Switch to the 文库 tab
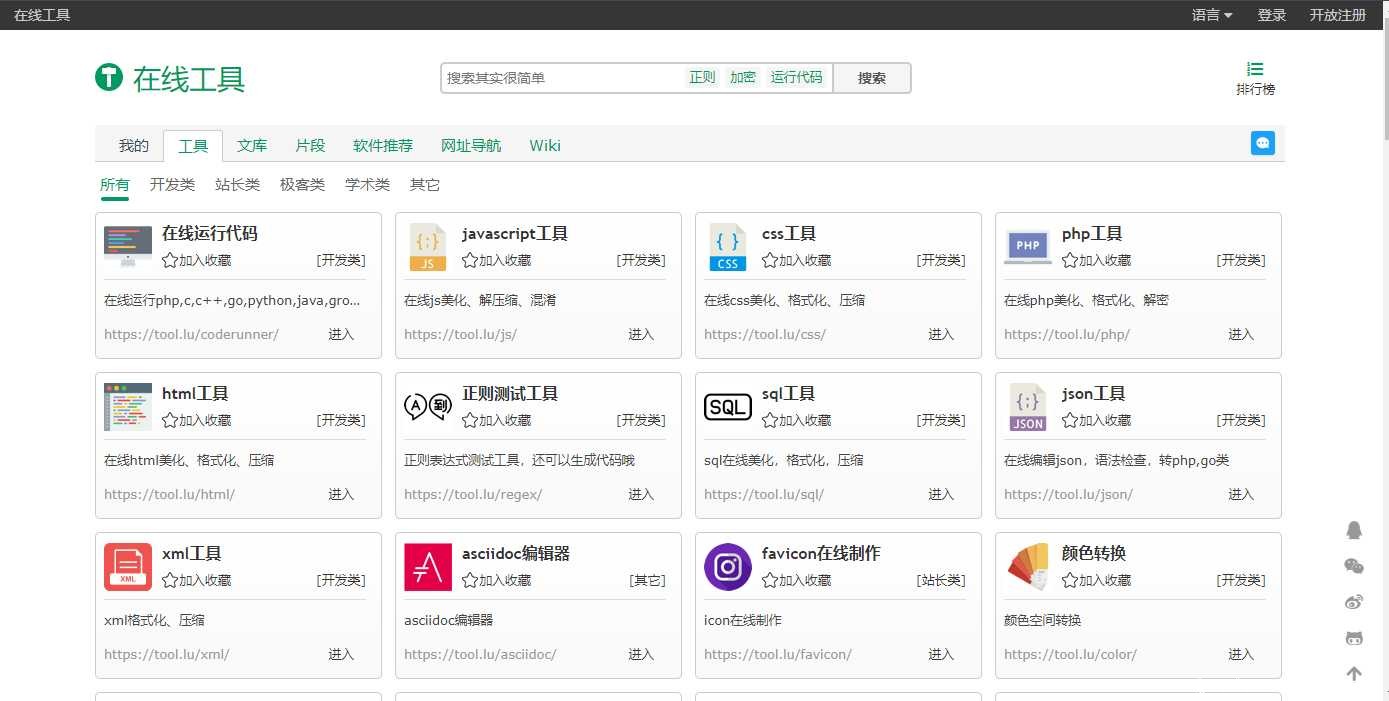Image resolution: width=1389 pixels, height=701 pixels. pos(252,146)
